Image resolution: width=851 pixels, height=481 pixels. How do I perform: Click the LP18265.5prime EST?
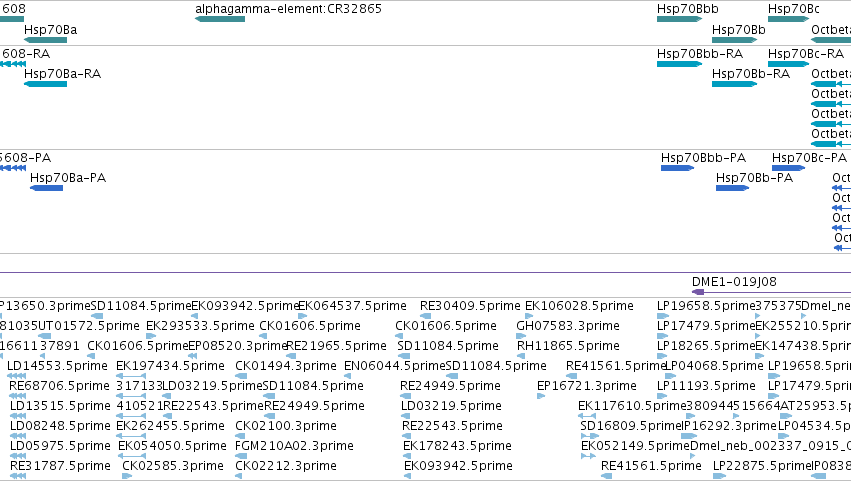click(x=662, y=356)
